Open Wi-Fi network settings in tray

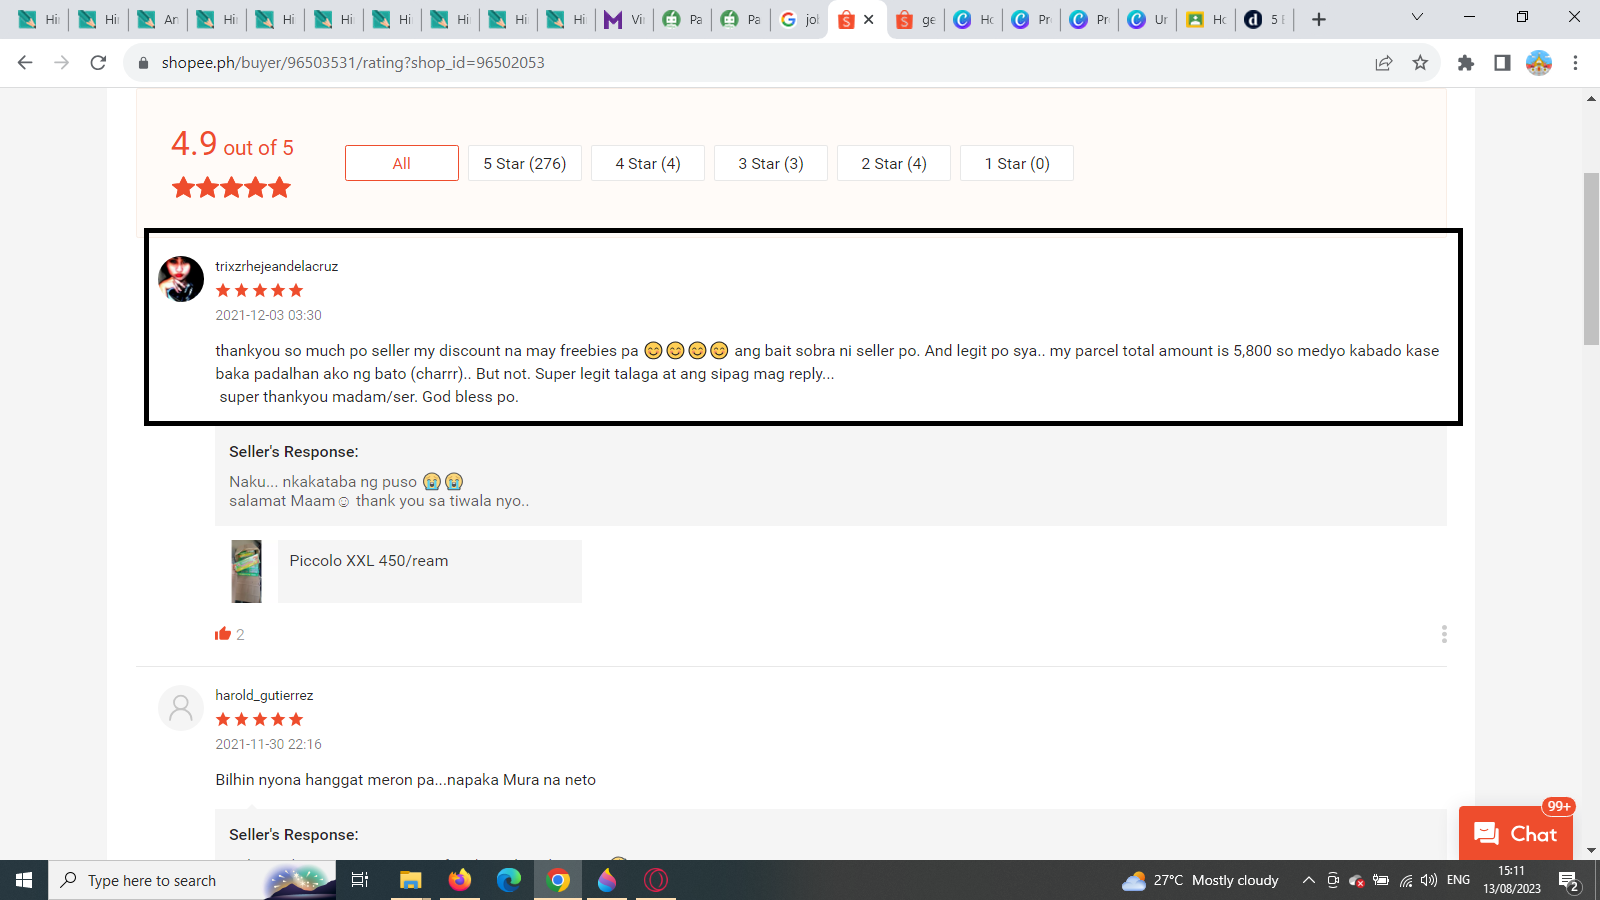(x=1406, y=880)
